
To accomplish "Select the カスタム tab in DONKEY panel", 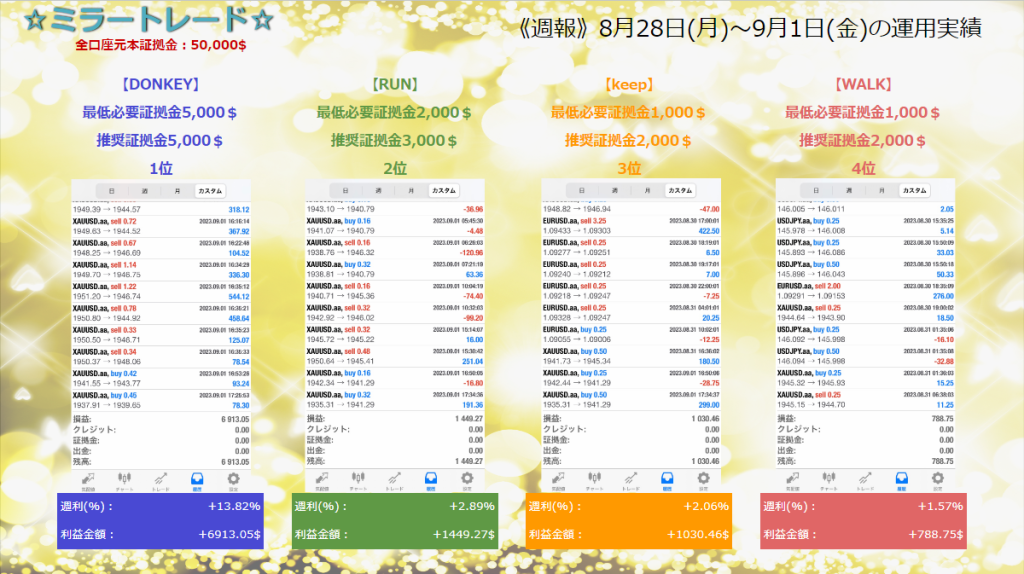I will (x=211, y=190).
